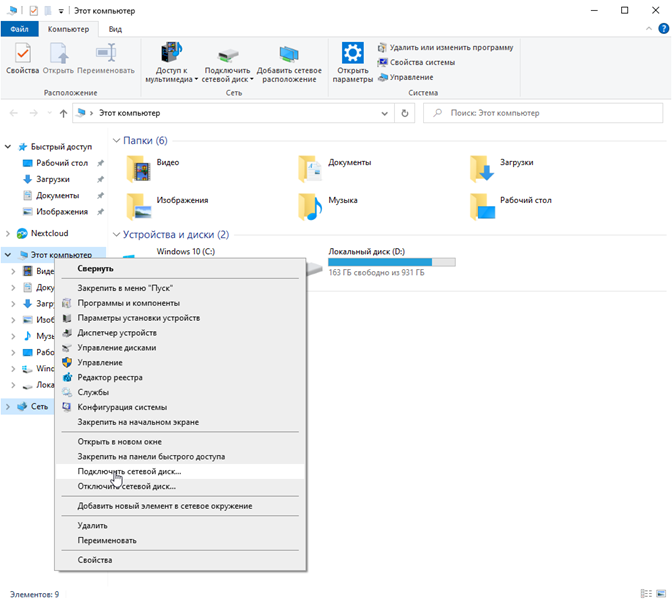This screenshot has width=672, height=602.
Task: Switch to the Вид ribbon tab
Action: point(116,30)
